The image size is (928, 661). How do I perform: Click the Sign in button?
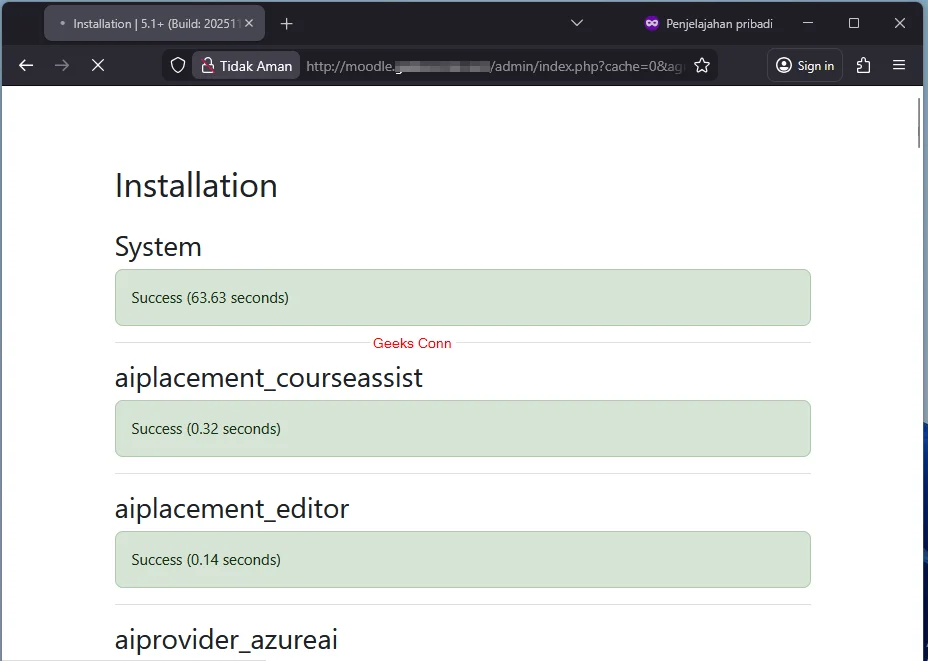pyautogui.click(x=804, y=65)
